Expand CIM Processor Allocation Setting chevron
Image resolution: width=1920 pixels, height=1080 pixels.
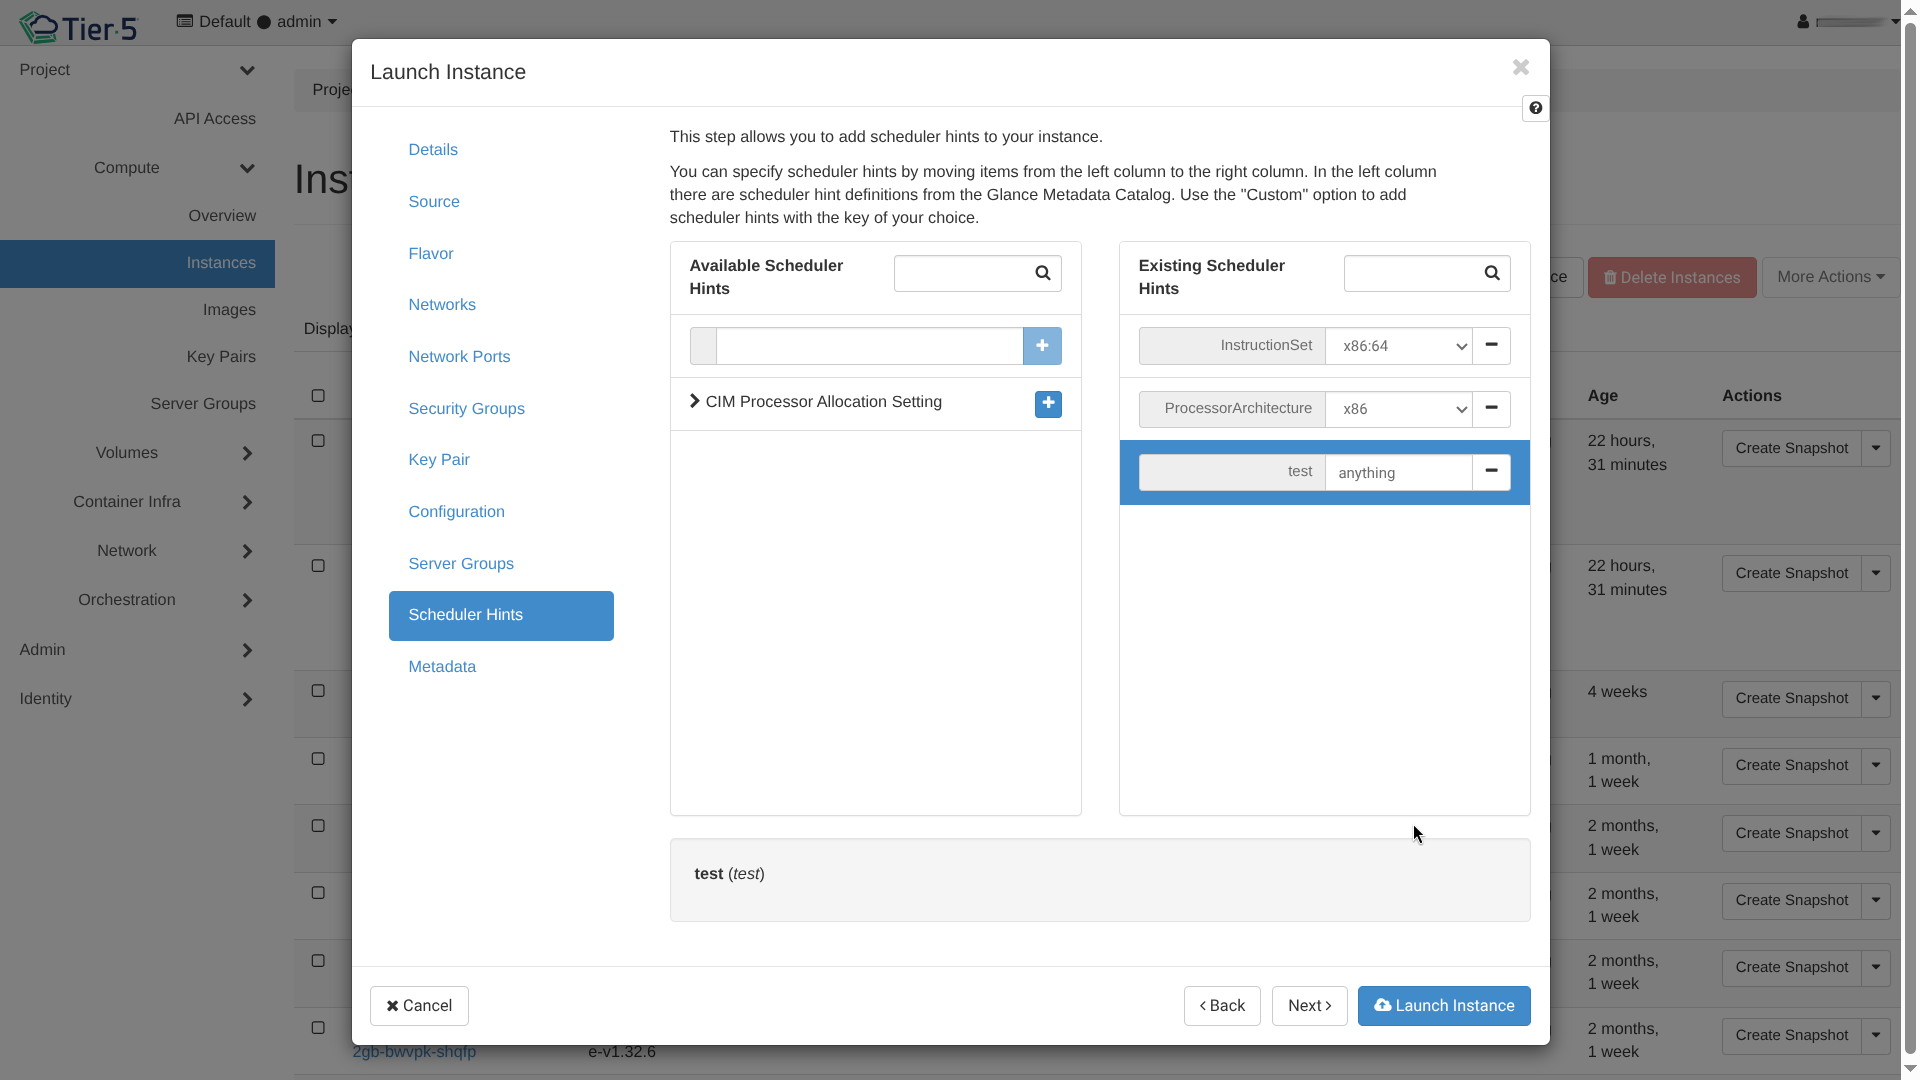pyautogui.click(x=694, y=401)
